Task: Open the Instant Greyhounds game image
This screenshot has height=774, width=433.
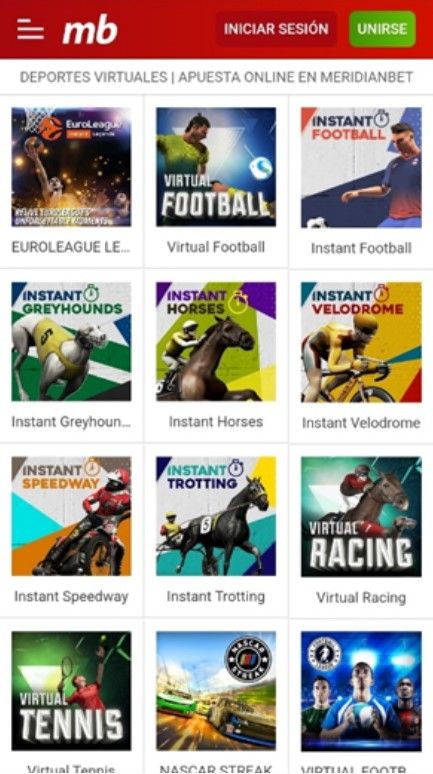Action: coord(72,342)
